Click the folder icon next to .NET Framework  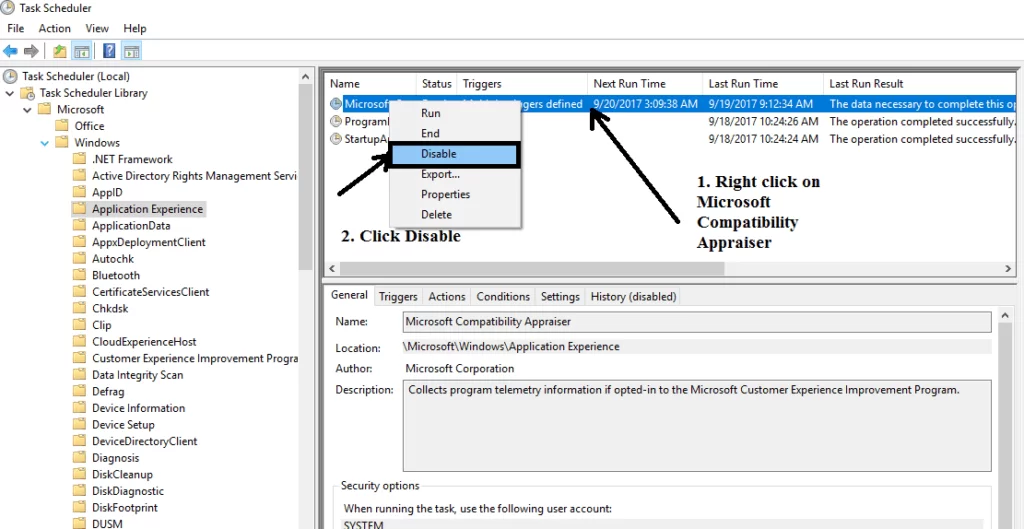[80, 159]
